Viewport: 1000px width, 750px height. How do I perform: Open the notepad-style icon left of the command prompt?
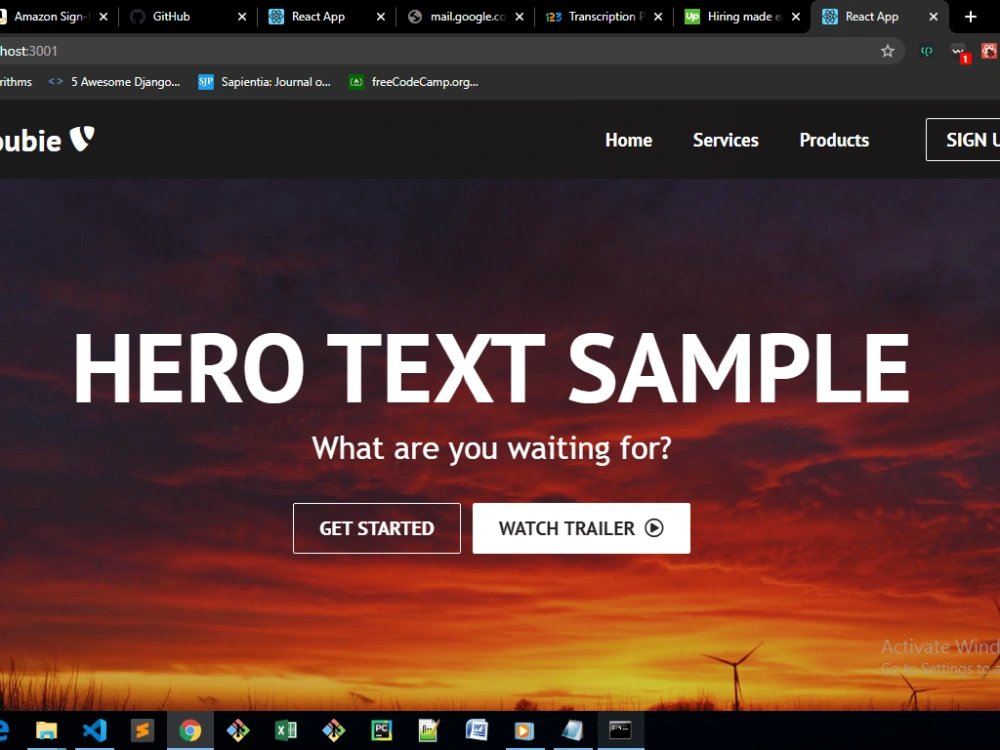coord(572,730)
